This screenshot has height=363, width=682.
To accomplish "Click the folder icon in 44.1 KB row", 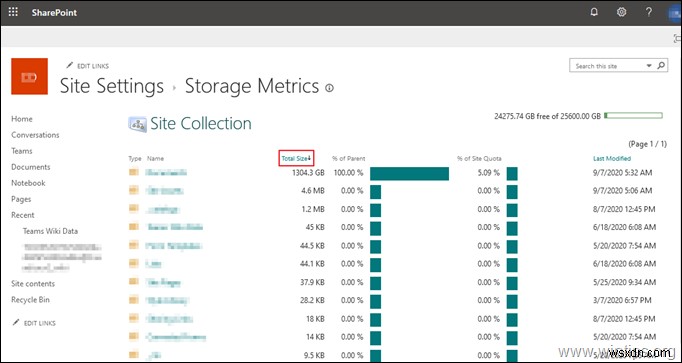I will click(134, 263).
